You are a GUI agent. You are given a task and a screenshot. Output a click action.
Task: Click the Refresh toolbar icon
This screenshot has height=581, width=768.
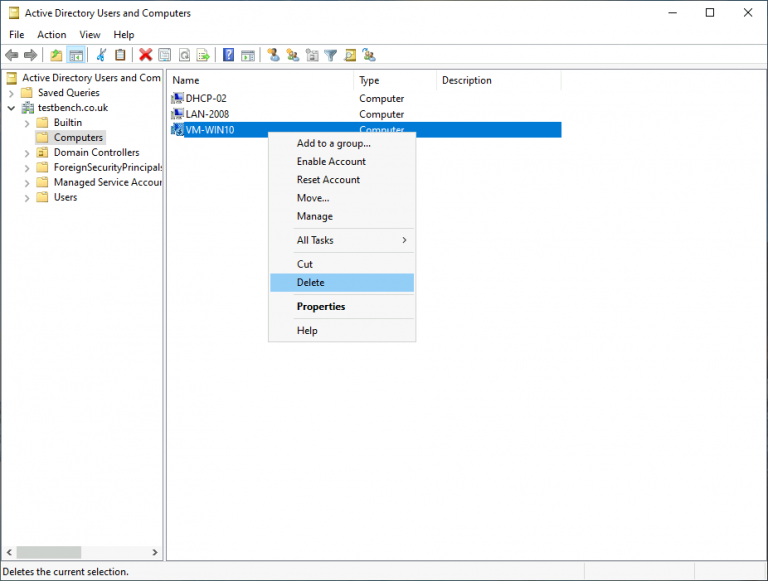[184, 55]
